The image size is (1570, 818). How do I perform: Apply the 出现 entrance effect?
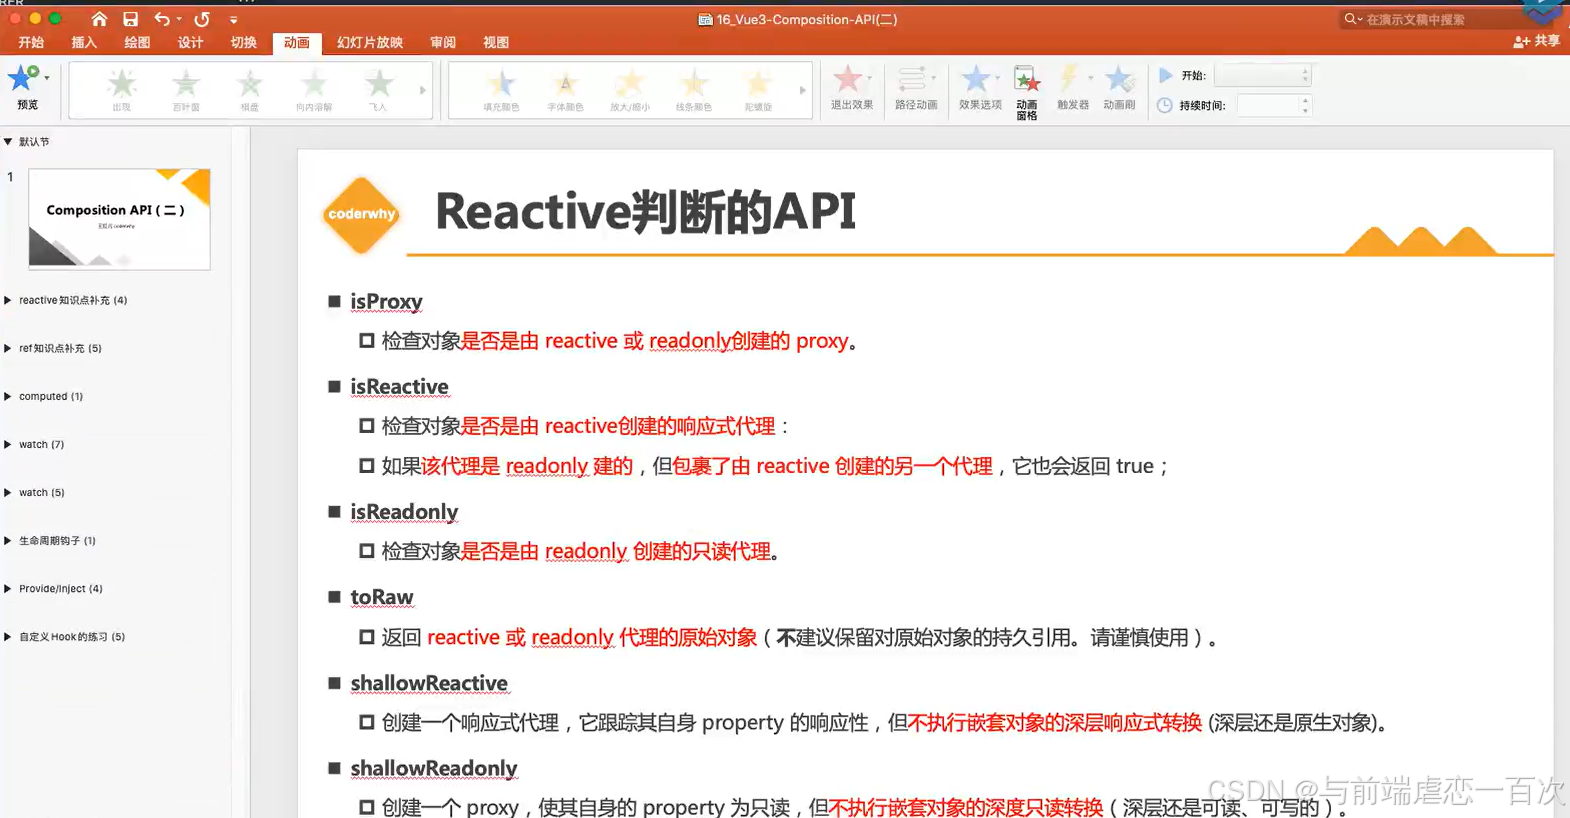[x=122, y=90]
